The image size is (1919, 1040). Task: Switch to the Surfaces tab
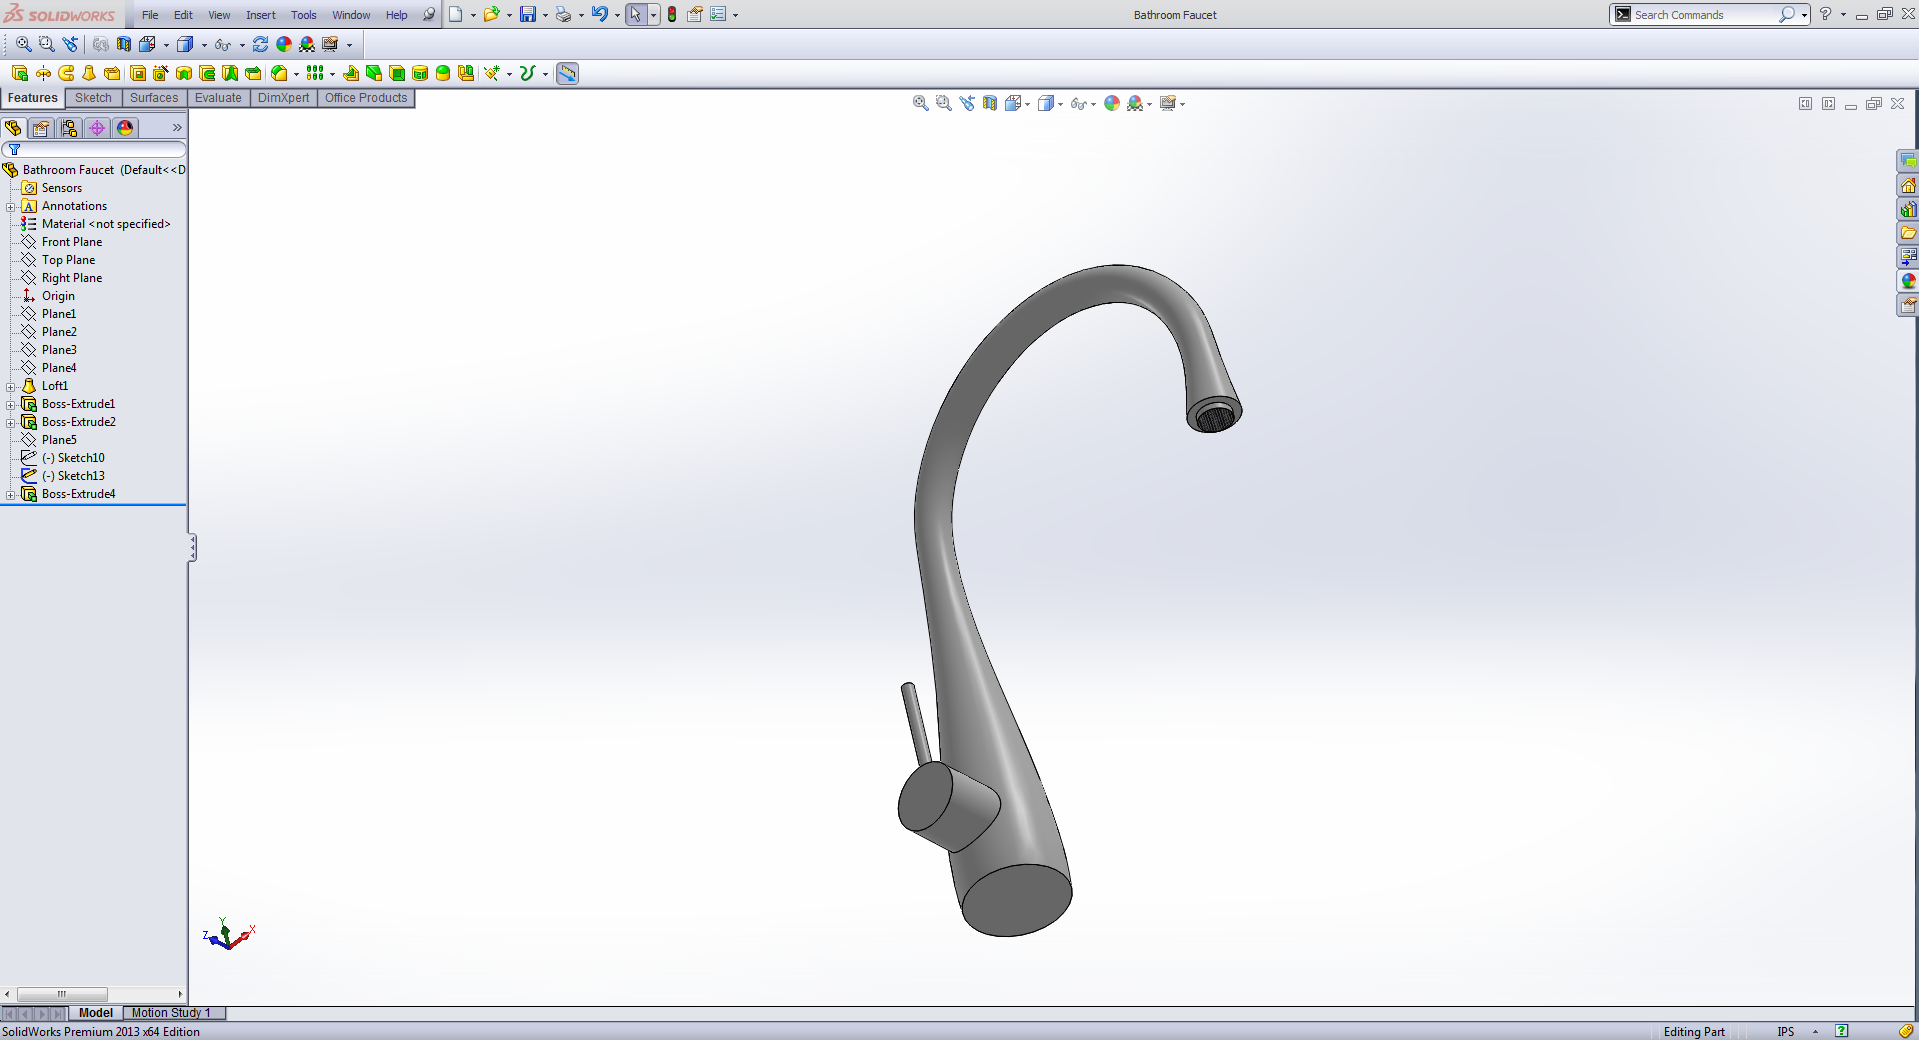coord(154,98)
